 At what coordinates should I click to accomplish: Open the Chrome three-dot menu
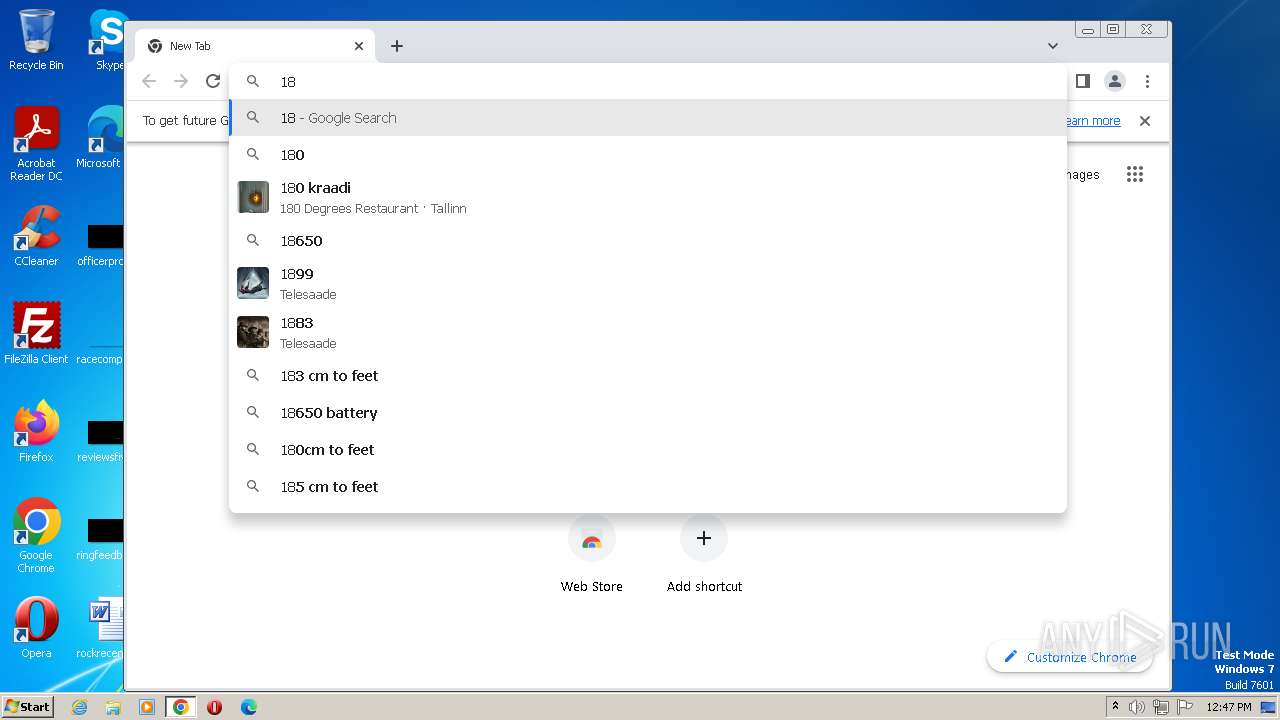pos(1147,81)
